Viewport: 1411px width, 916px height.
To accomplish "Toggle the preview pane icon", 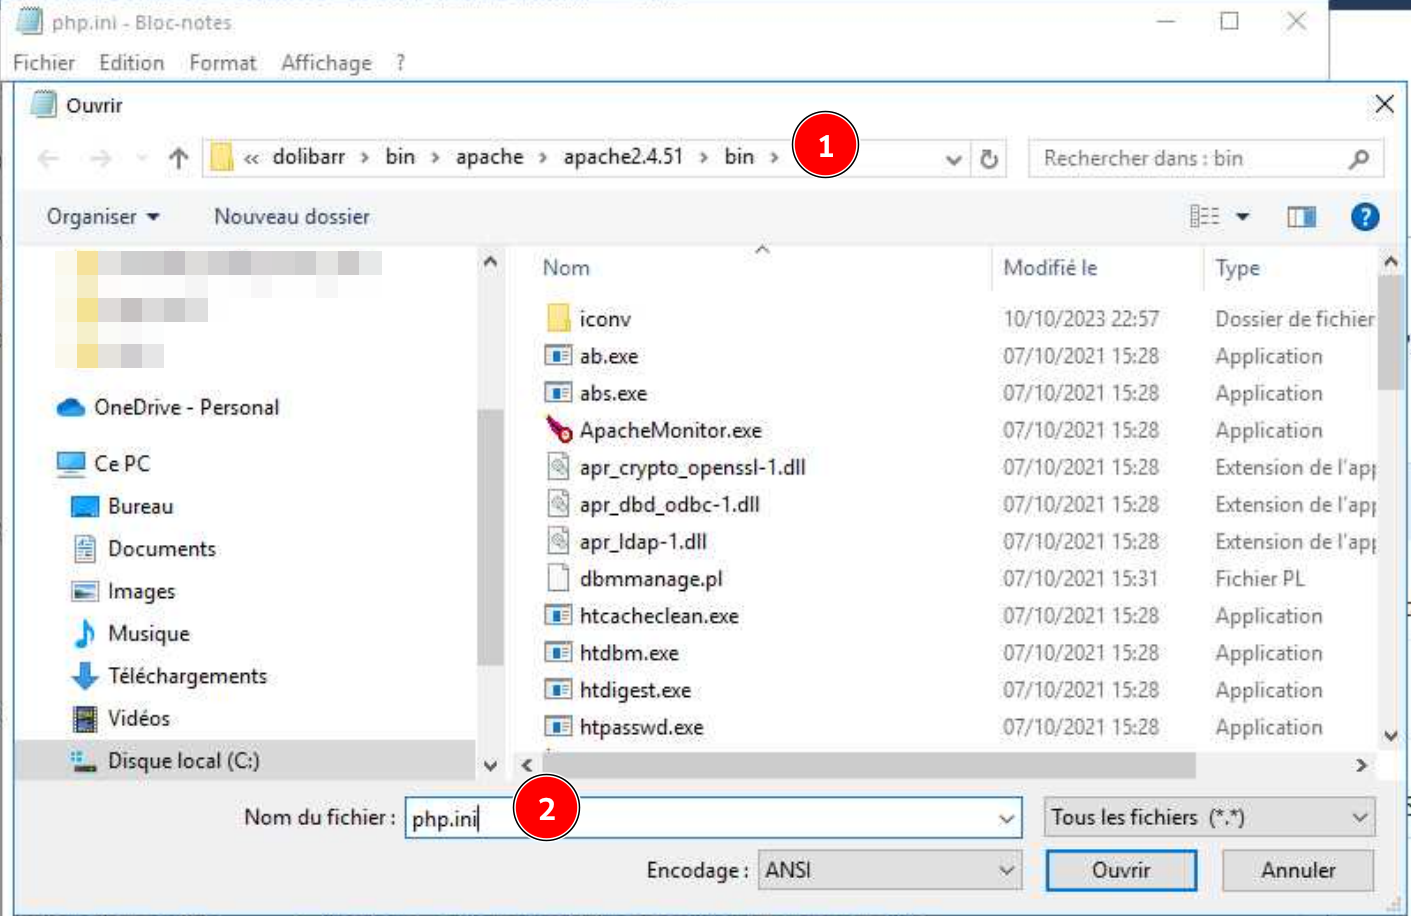I will [1301, 217].
